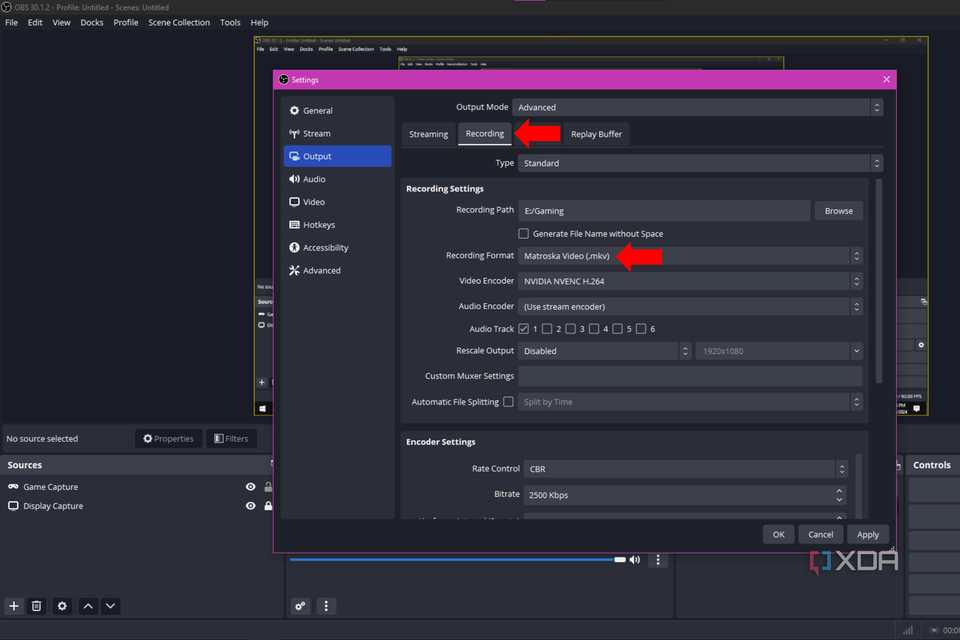The width and height of the screenshot is (960, 640).
Task: Open the Video Encoder dropdown
Action: tap(690, 281)
